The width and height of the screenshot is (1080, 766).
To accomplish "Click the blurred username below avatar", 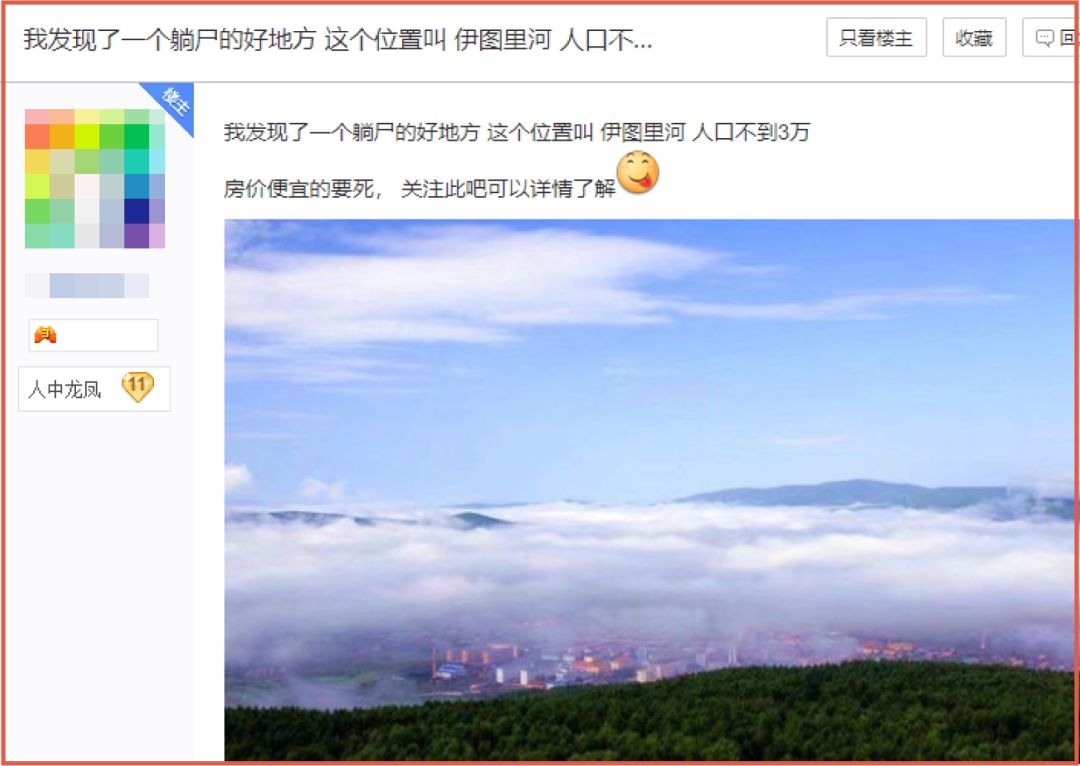I will coord(87,285).
